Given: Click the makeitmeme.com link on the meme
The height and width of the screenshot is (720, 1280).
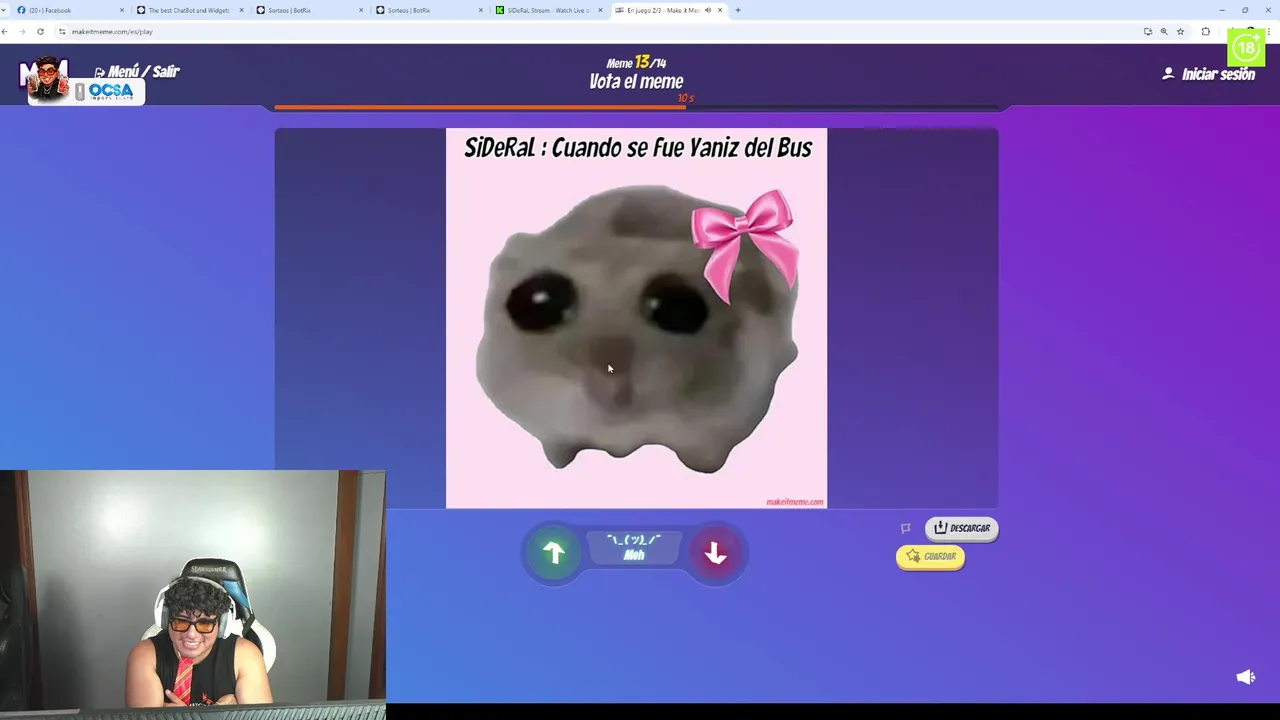Looking at the screenshot, I should [795, 502].
